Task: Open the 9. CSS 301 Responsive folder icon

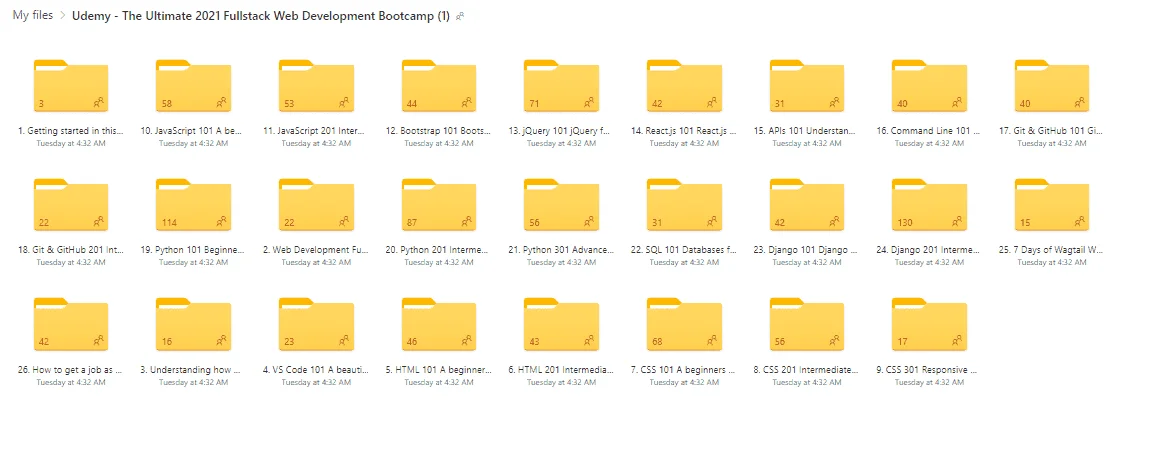Action: point(929,324)
